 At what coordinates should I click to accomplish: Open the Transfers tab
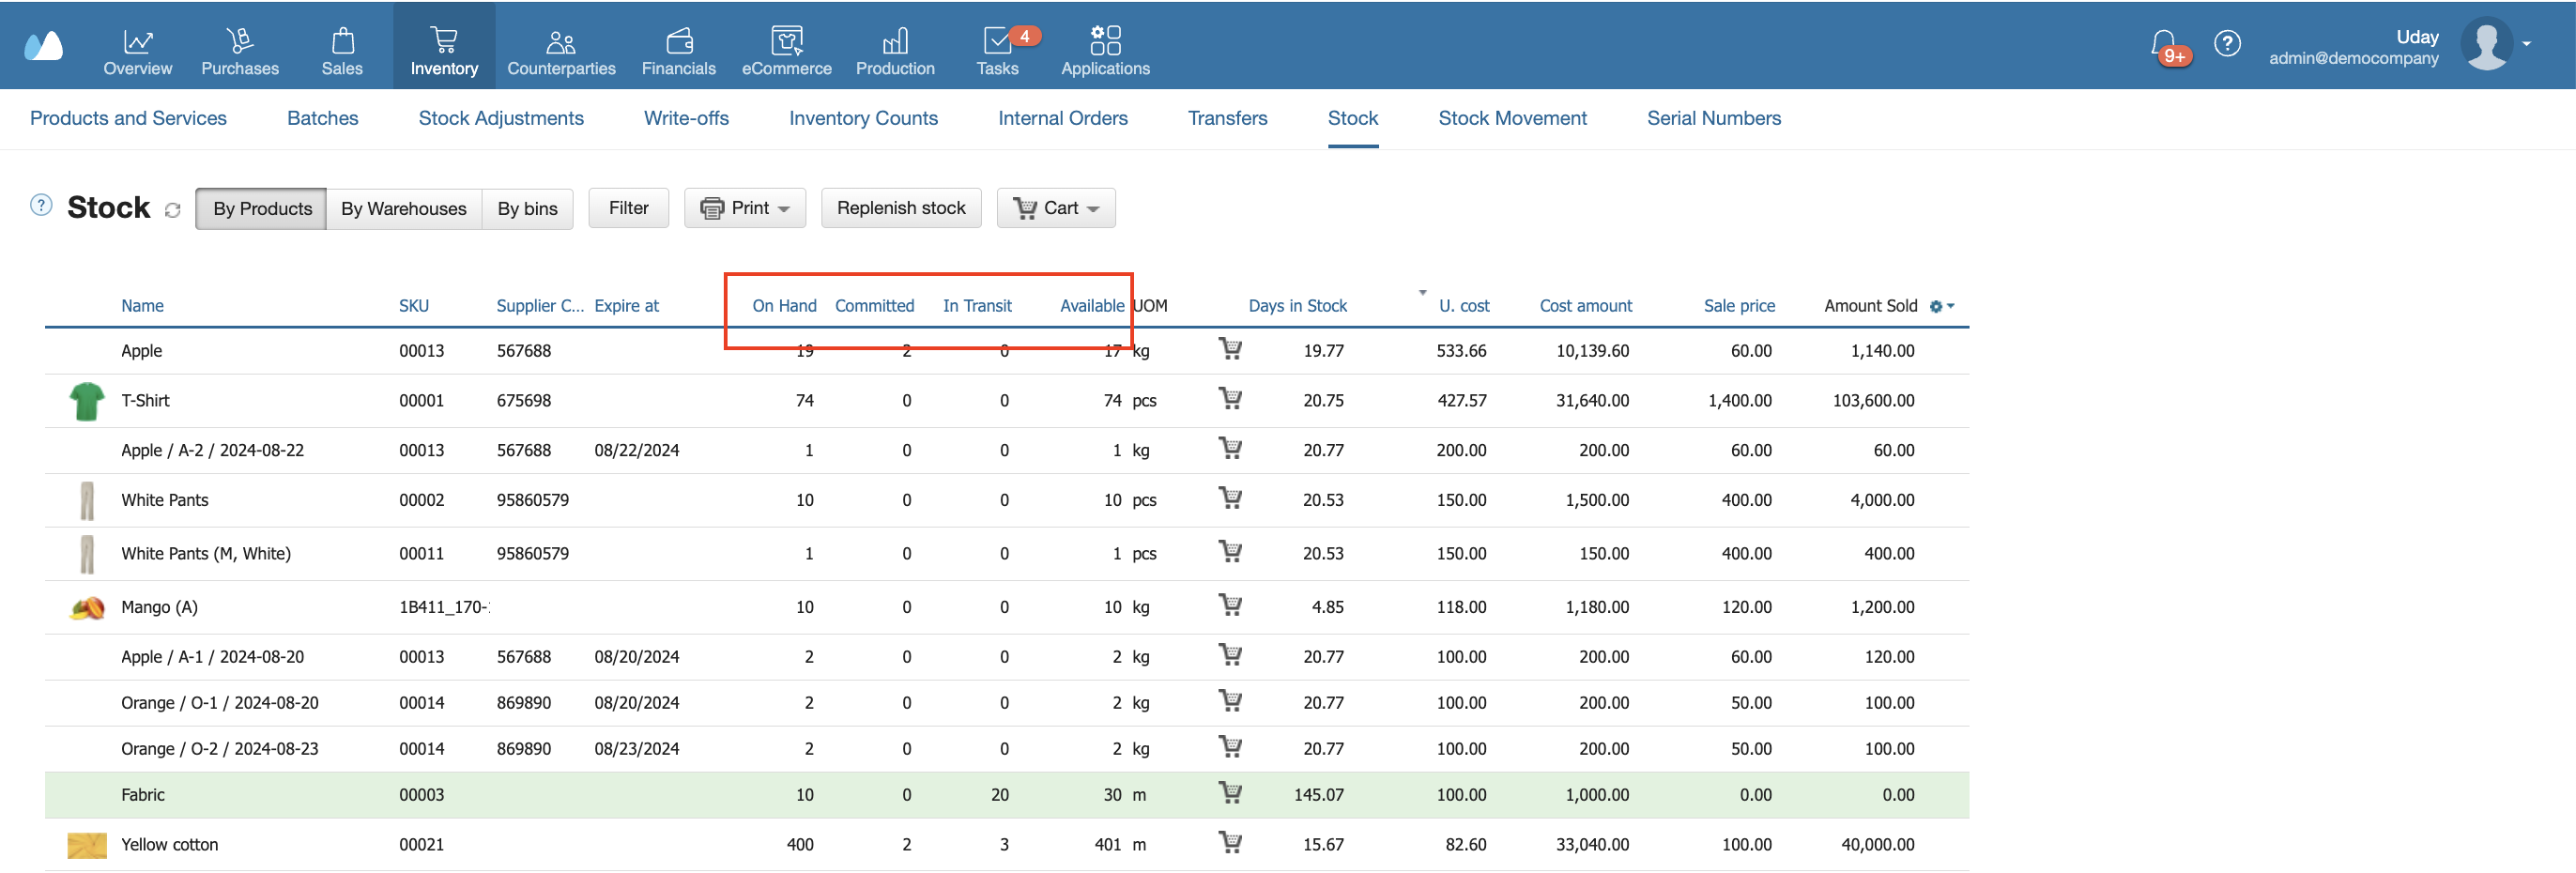pyautogui.click(x=1228, y=118)
